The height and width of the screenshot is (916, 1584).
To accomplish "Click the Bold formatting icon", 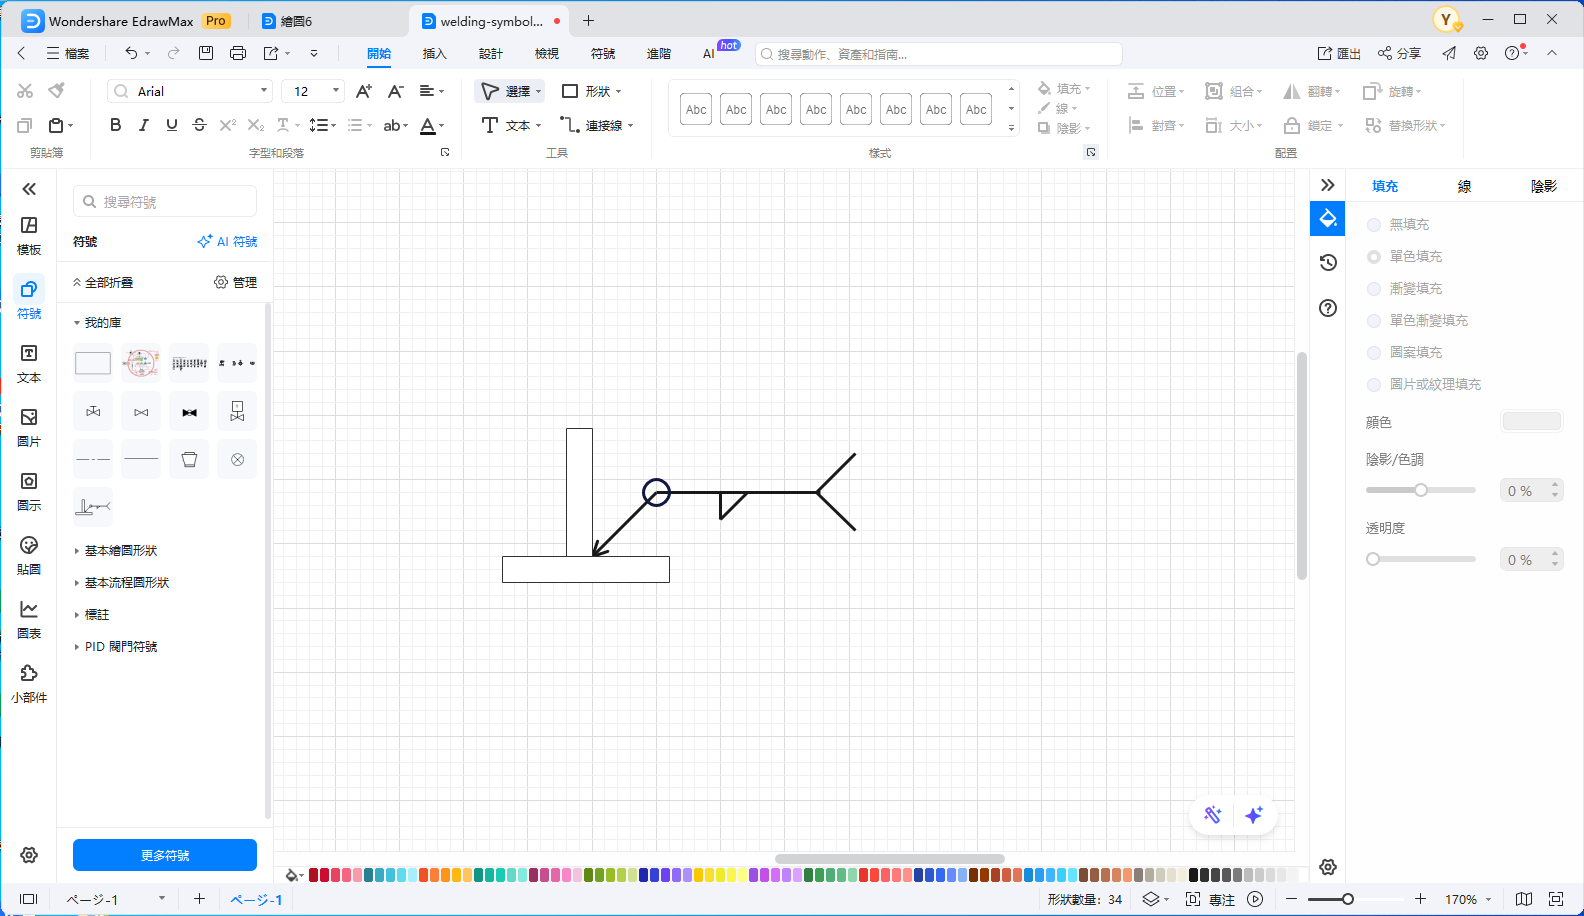I will click(116, 125).
